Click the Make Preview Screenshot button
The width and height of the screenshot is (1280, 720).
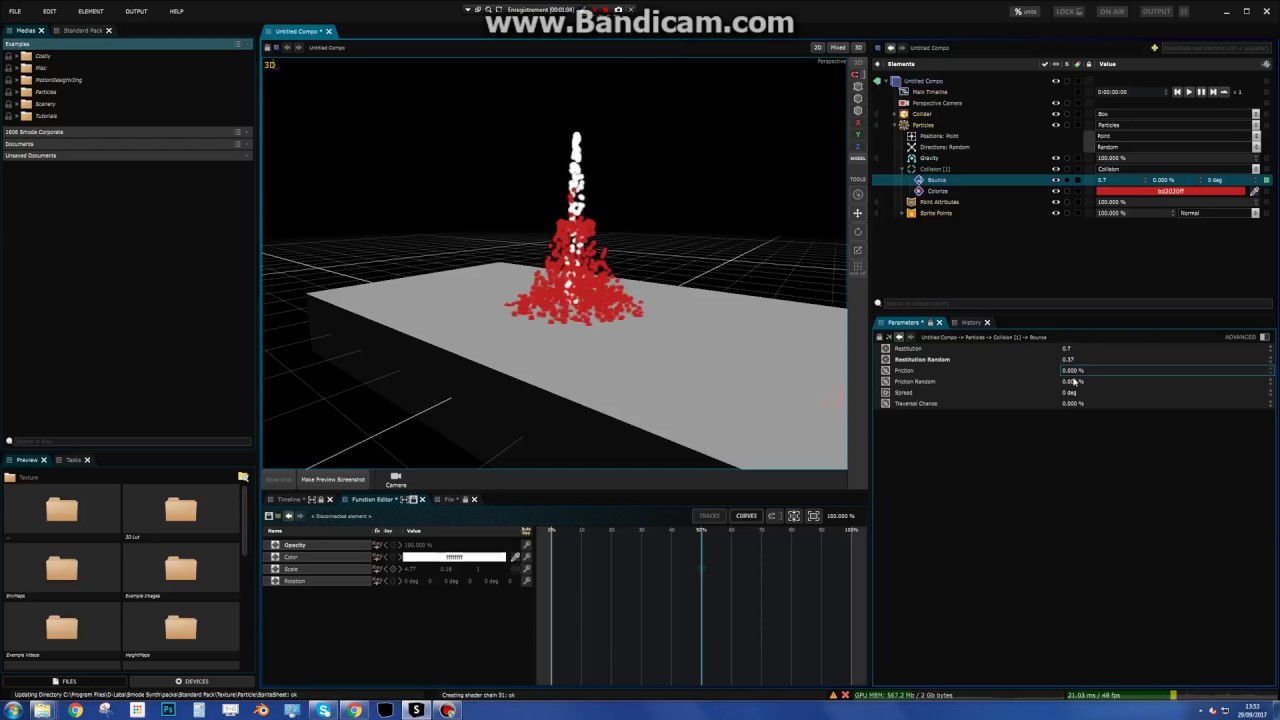(333, 480)
